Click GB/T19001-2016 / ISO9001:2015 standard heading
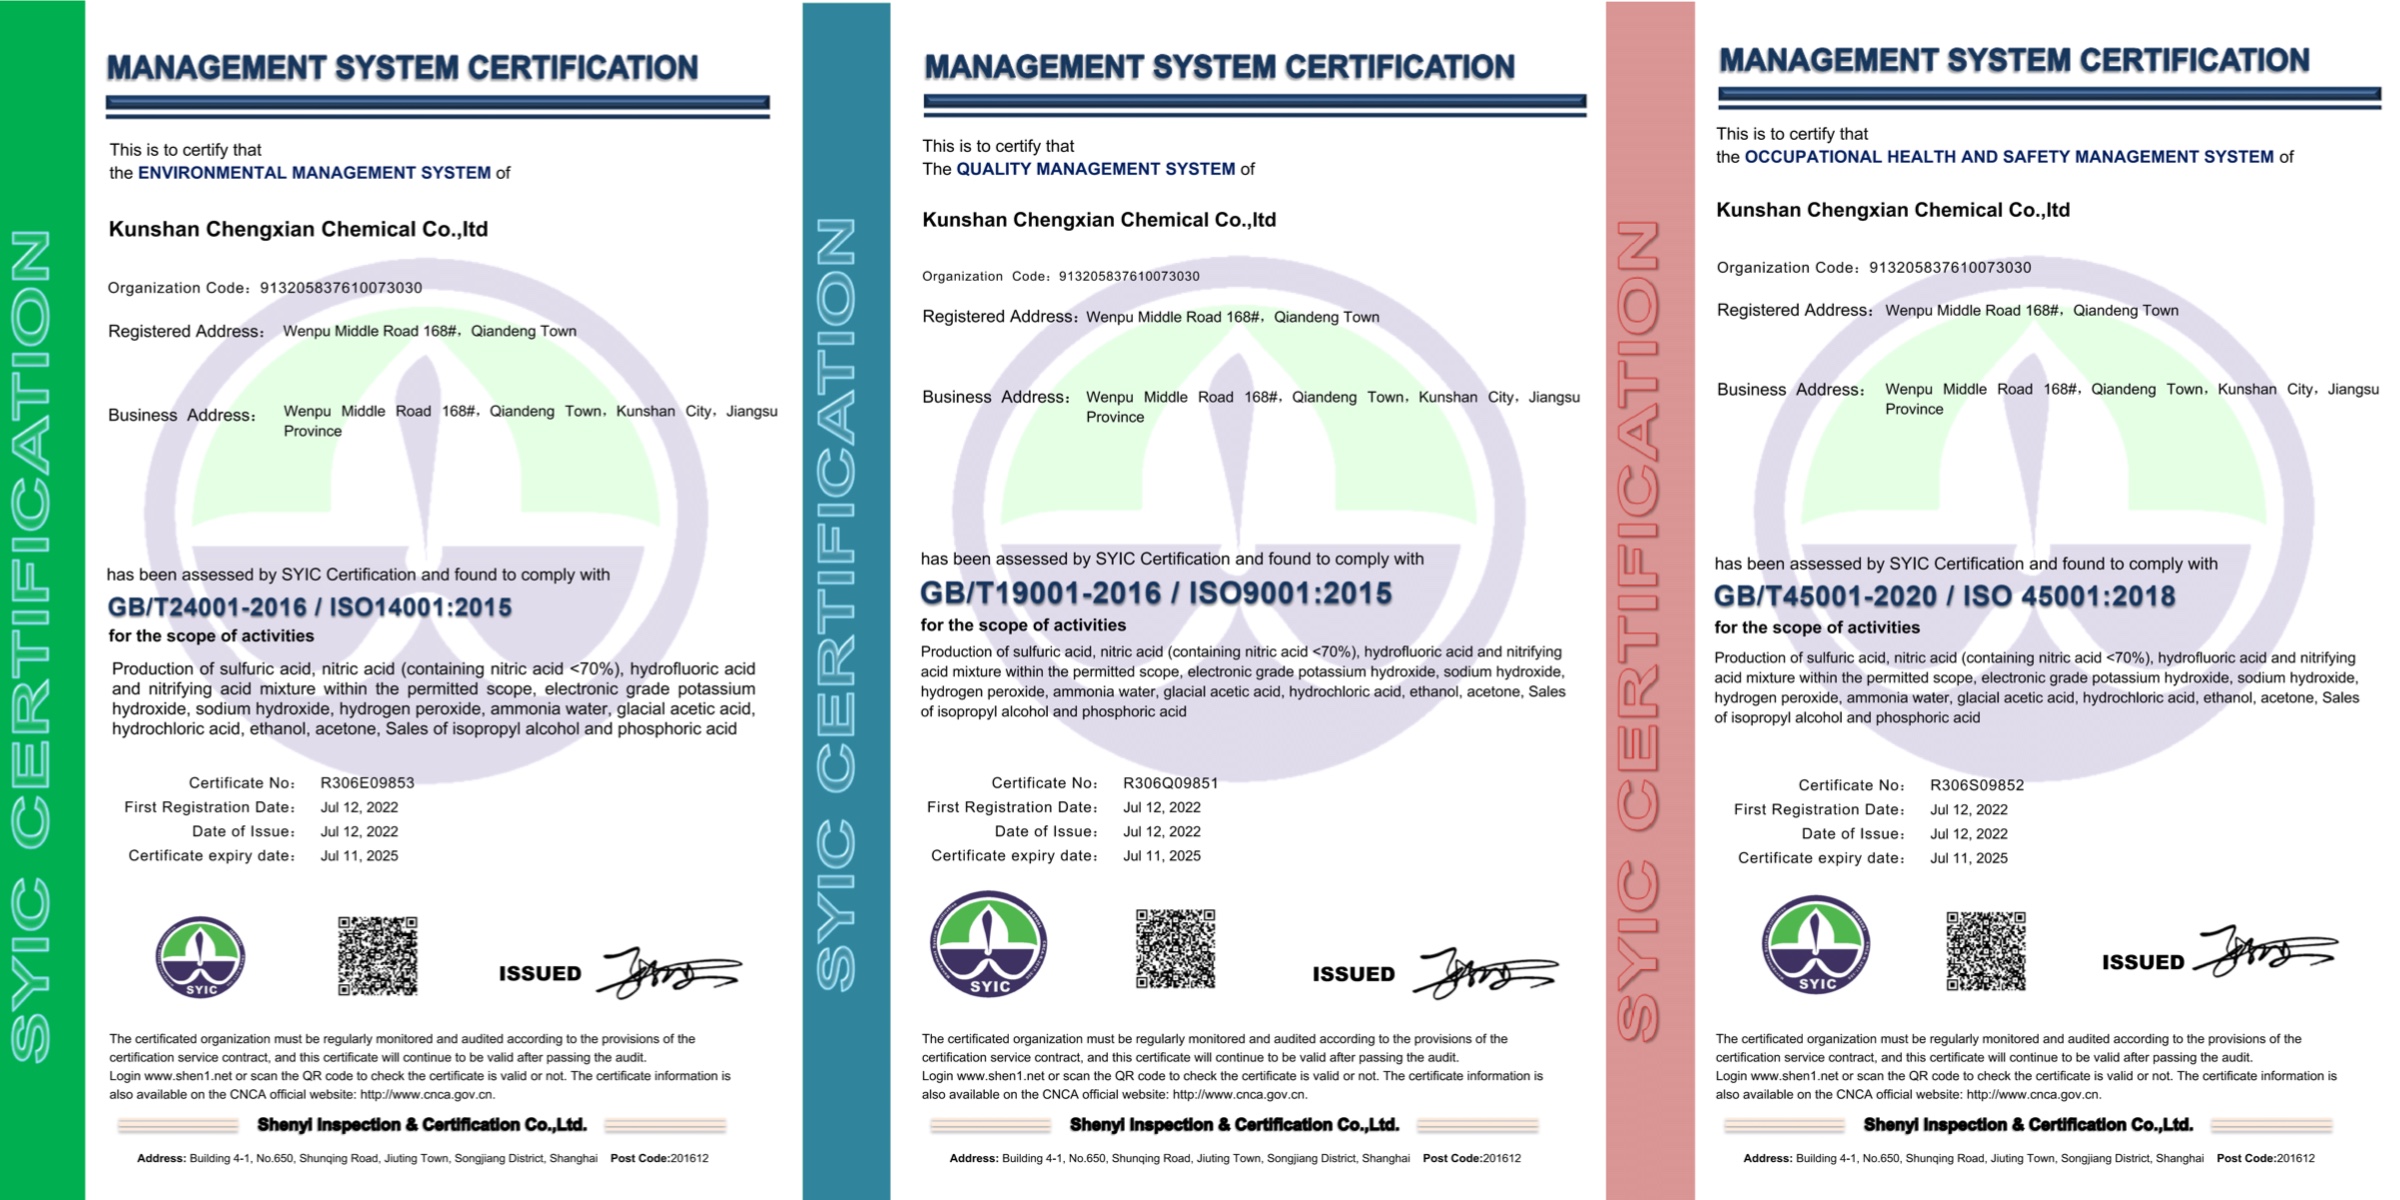 click(x=1155, y=593)
